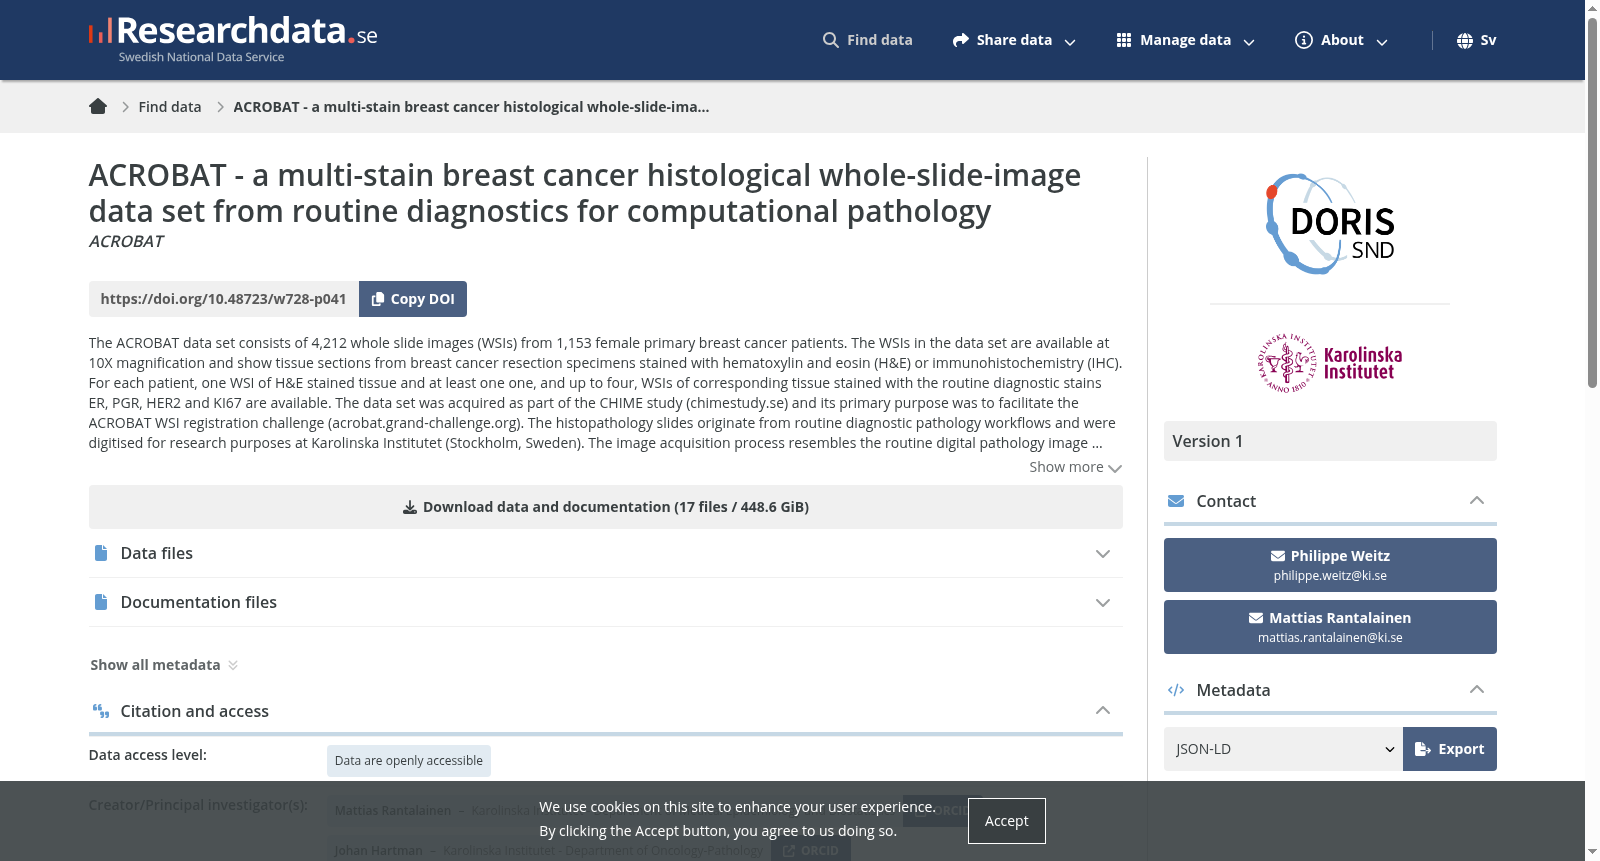
Task: Click the Find data search icon
Action: tap(830, 40)
